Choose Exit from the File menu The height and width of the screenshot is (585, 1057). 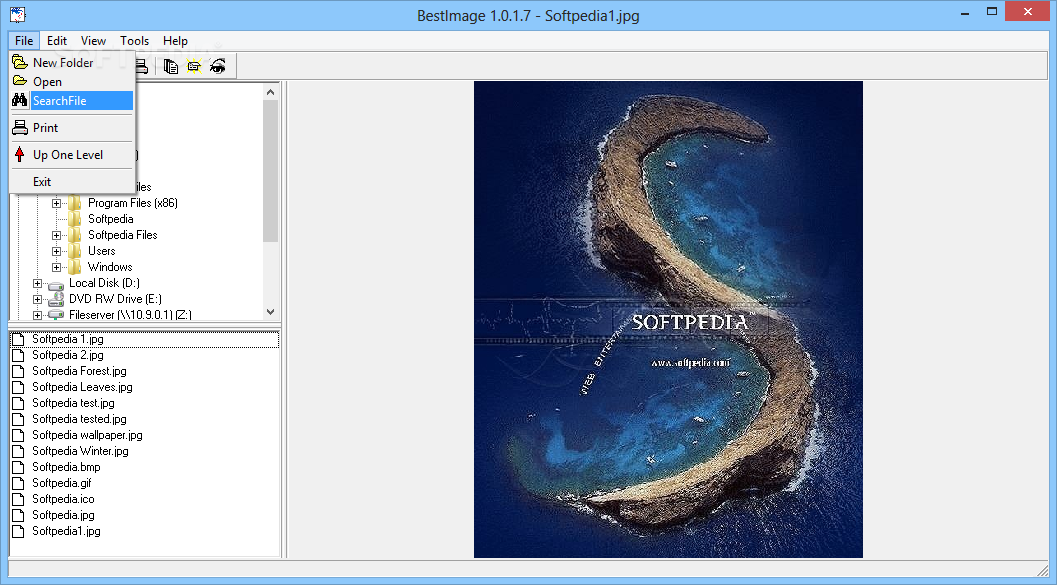72,181
